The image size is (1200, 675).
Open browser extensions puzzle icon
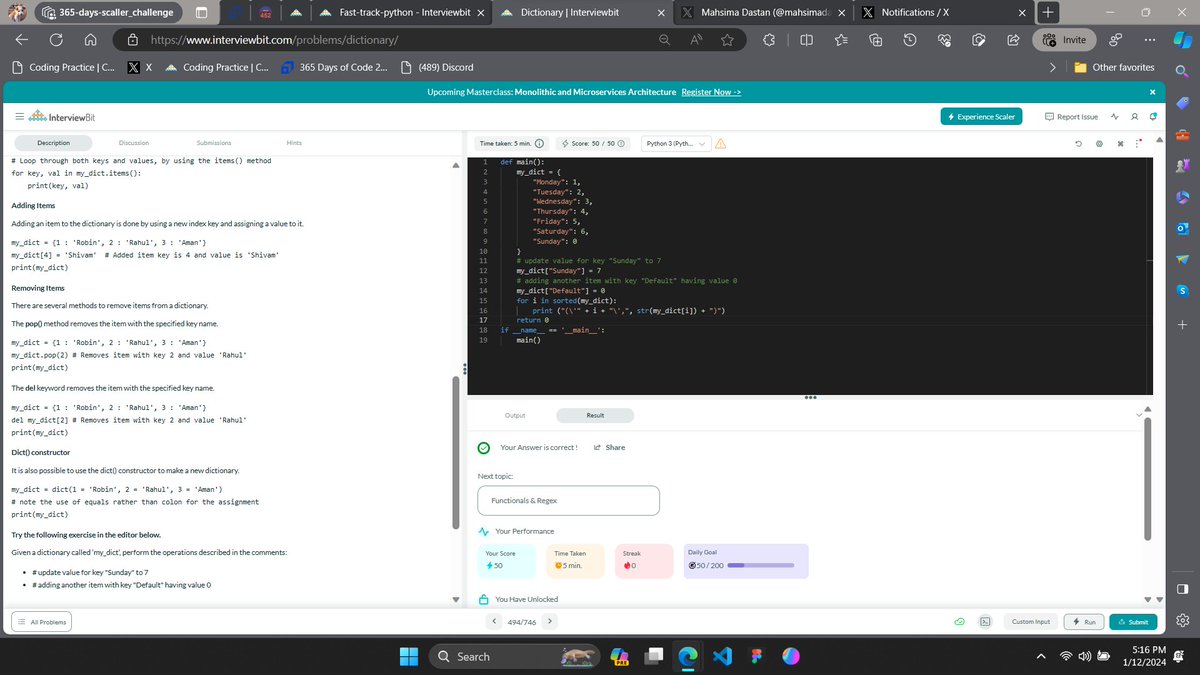point(769,40)
